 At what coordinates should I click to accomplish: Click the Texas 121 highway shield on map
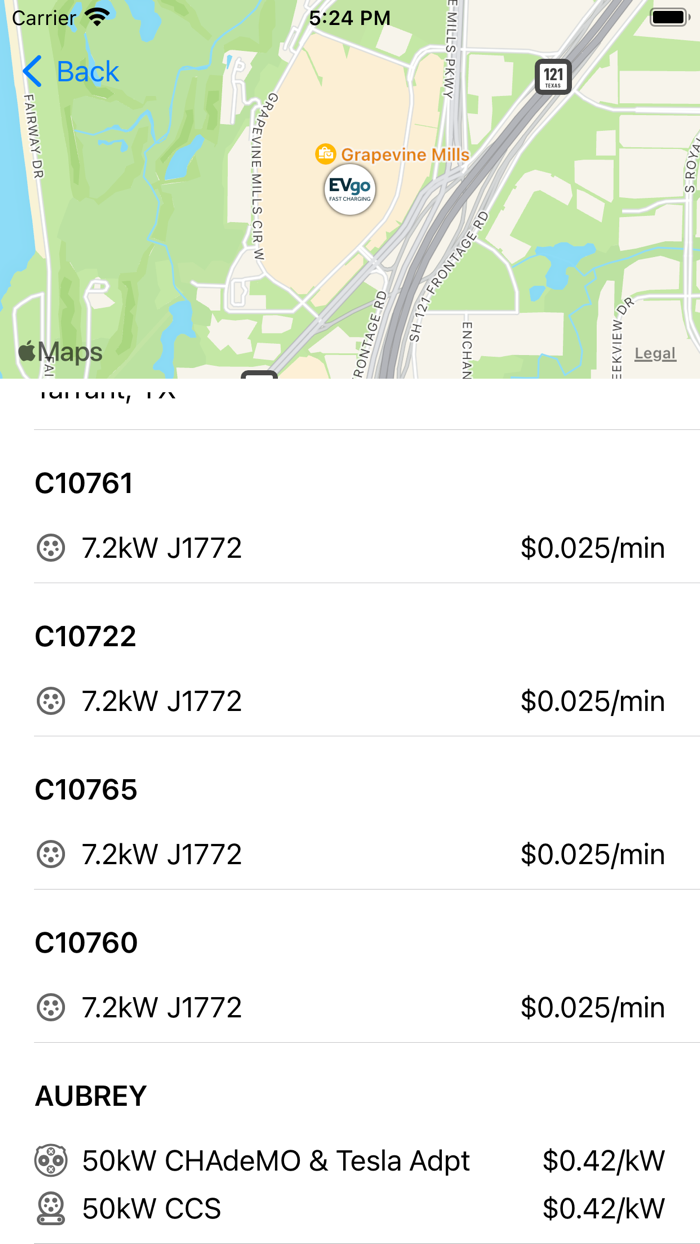[551, 77]
